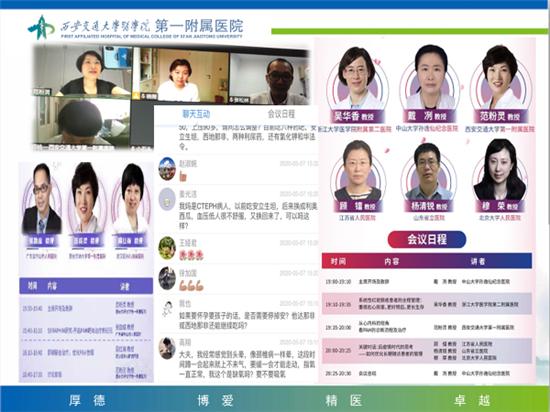Click the red-blue 会议日程 pill button

pyautogui.click(x=427, y=239)
